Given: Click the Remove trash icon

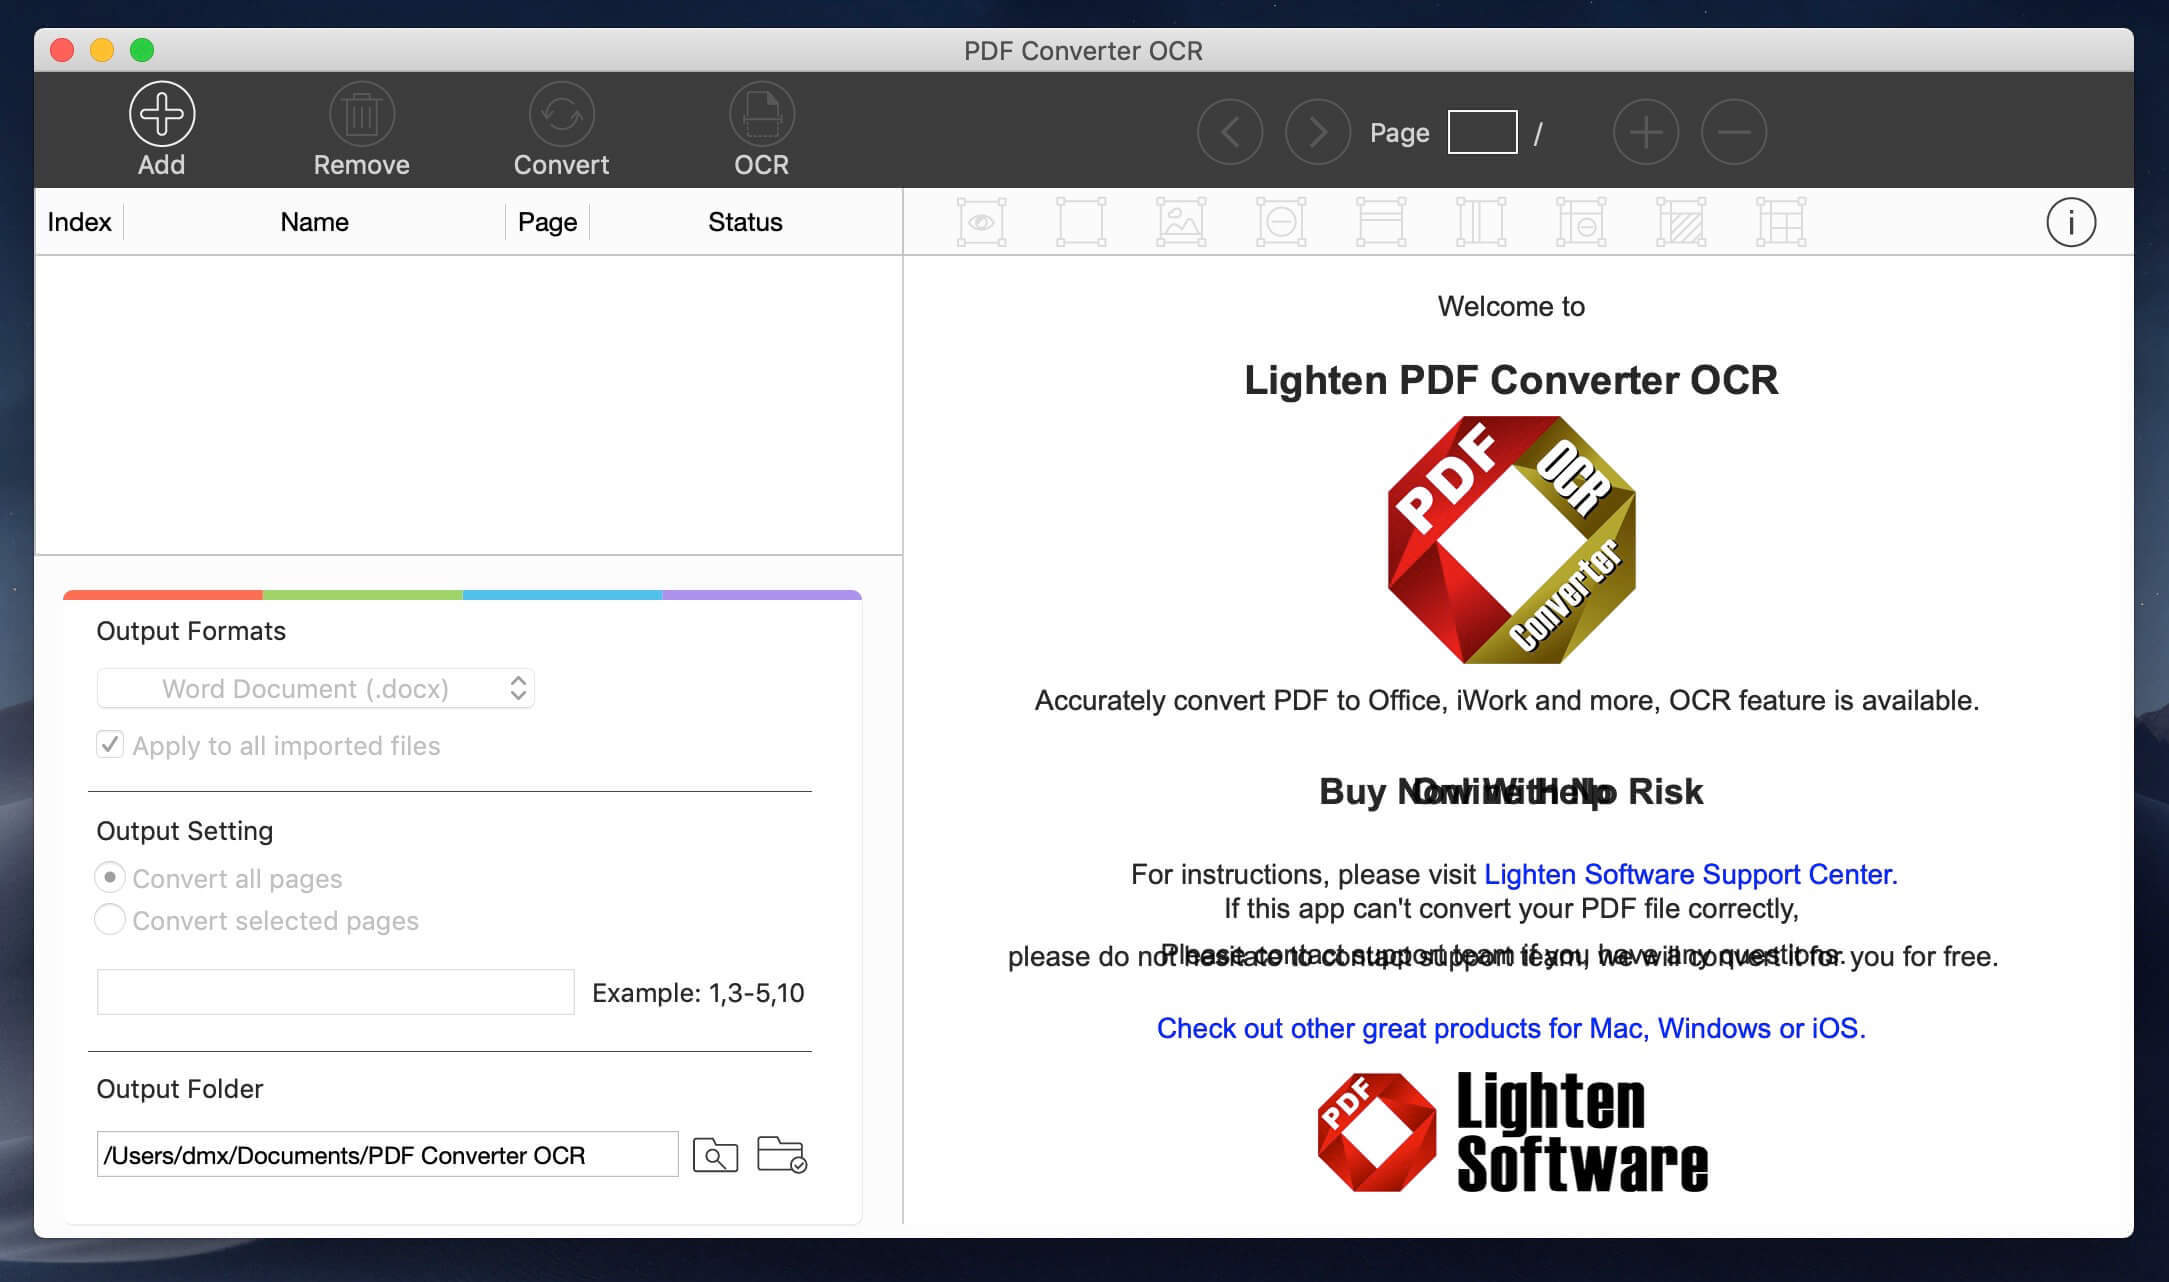Looking at the screenshot, I should coord(362,114).
